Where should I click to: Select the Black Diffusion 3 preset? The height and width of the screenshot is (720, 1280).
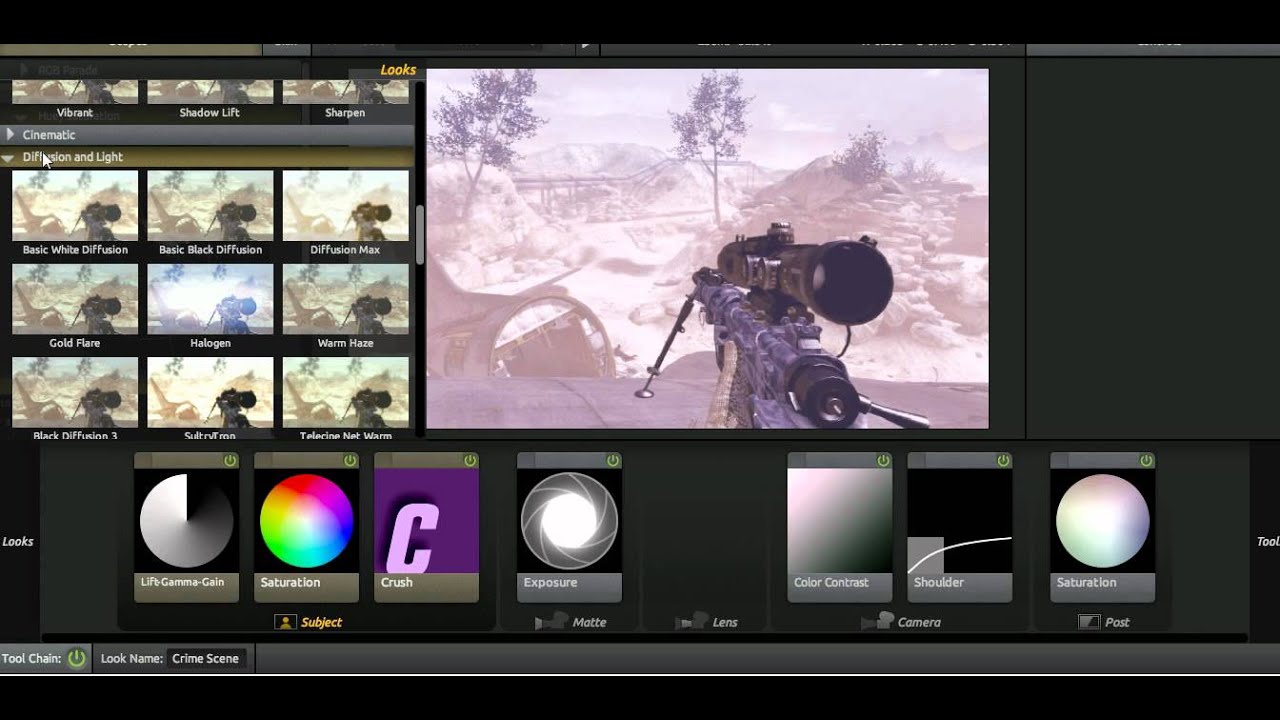point(75,398)
